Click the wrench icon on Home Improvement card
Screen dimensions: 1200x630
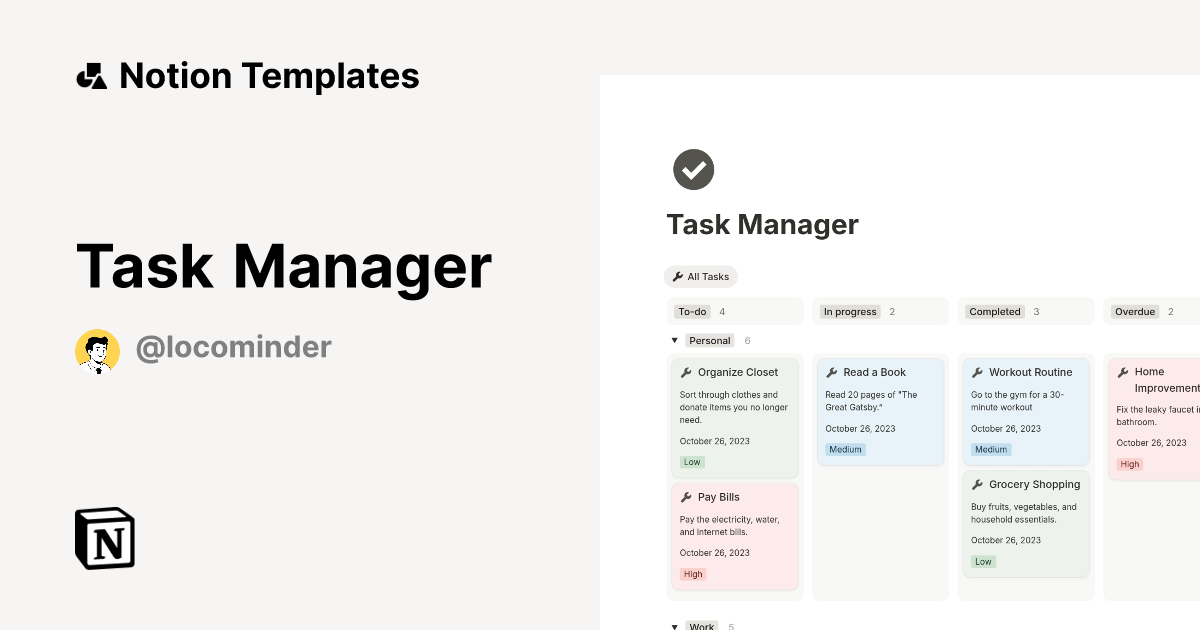[x=1122, y=371]
